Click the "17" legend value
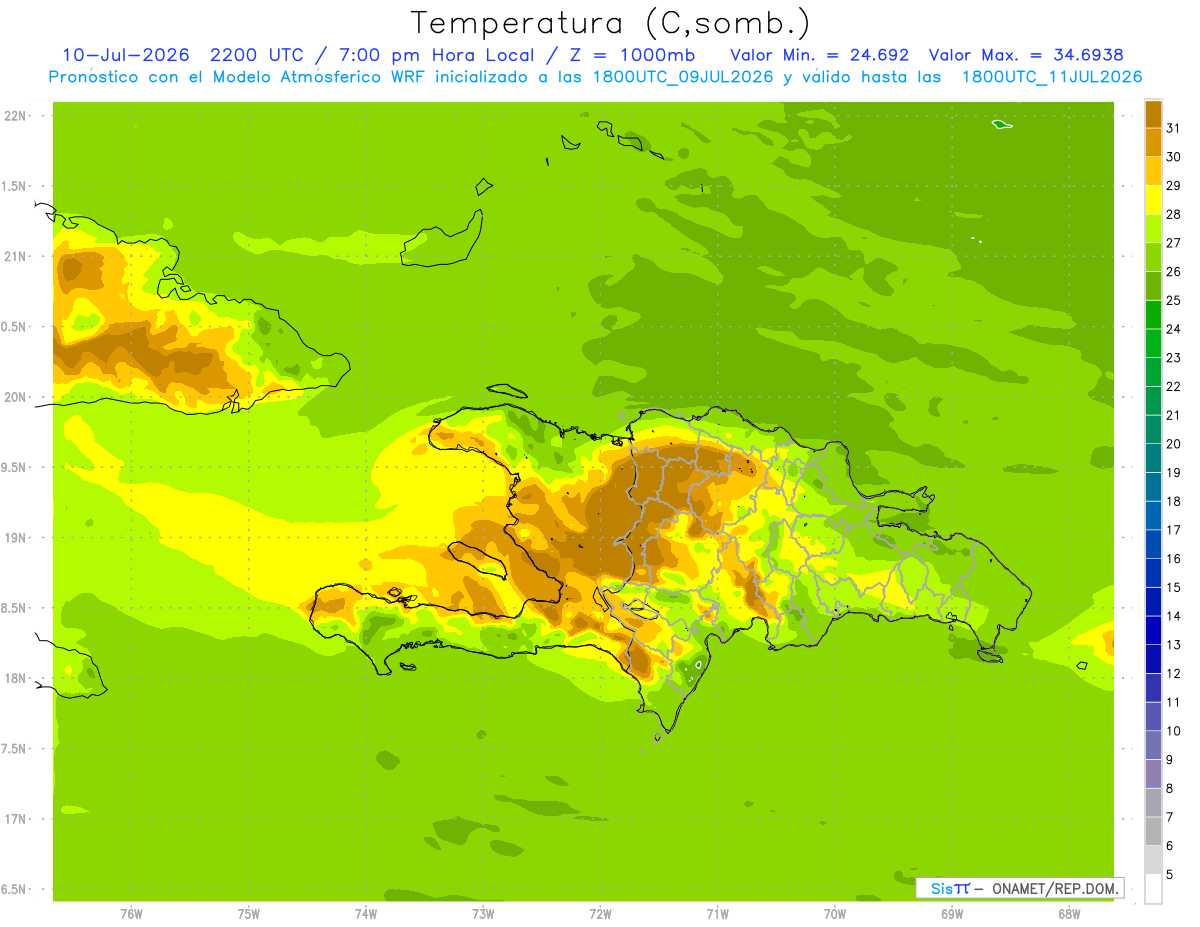This screenshot has width=1200, height=927. pyautogui.click(x=1174, y=530)
